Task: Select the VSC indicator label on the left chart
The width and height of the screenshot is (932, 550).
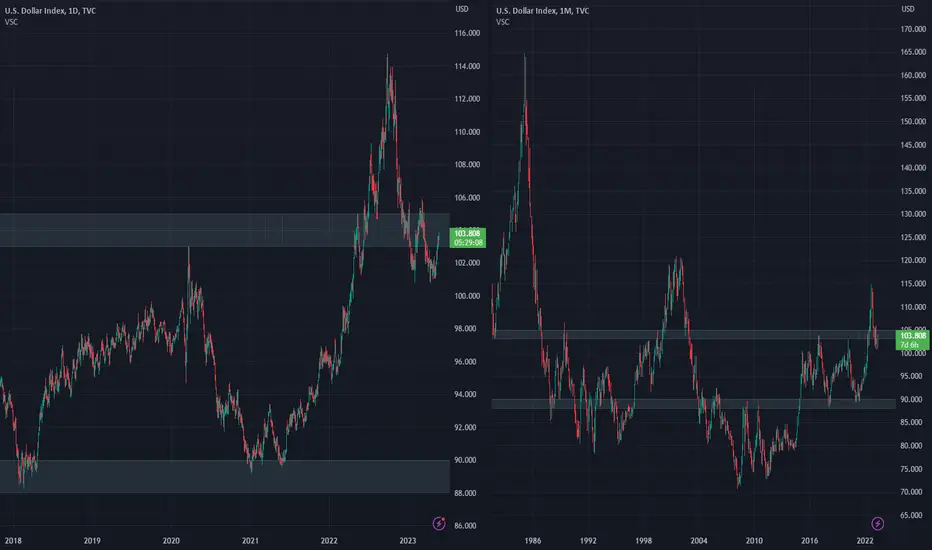Action: (x=11, y=22)
